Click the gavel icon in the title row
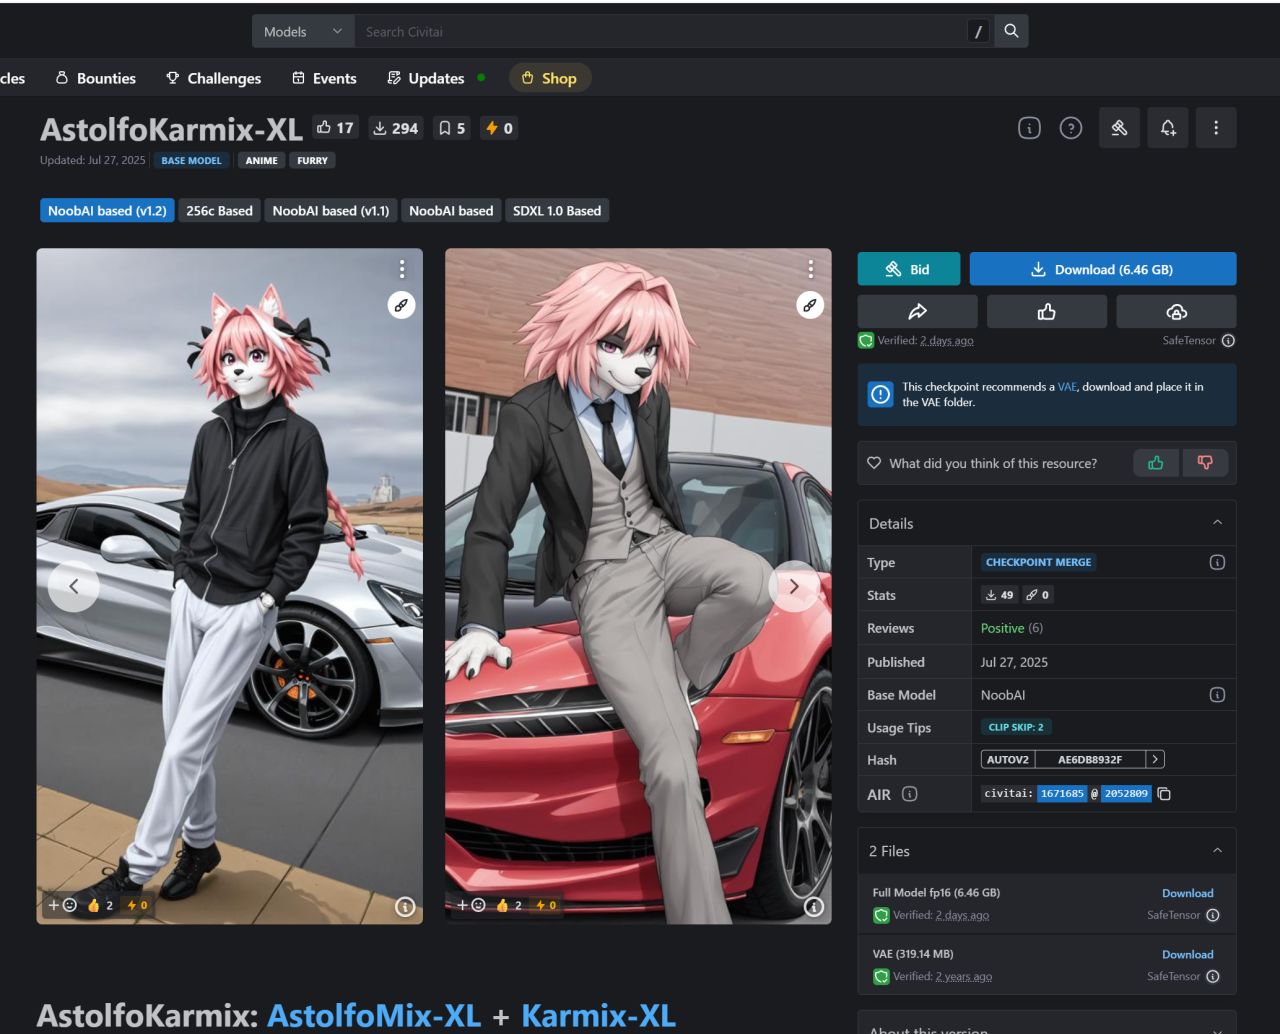The height and width of the screenshot is (1034, 1280). point(1119,128)
